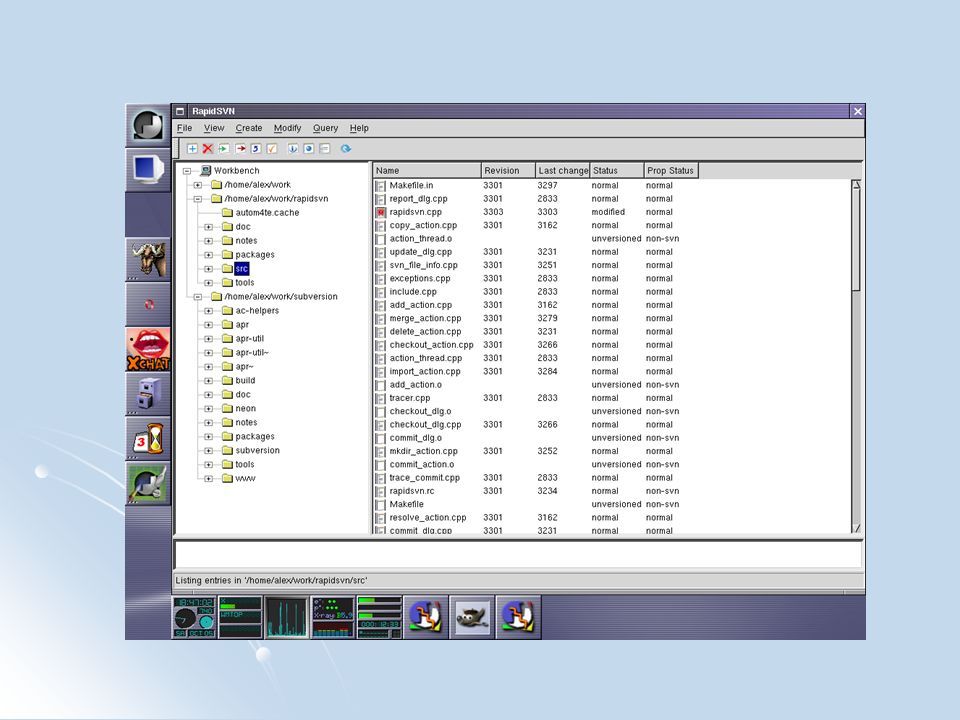This screenshot has width=960, height=720.
Task: Select the file action_thread.o
Action: [x=421, y=239]
